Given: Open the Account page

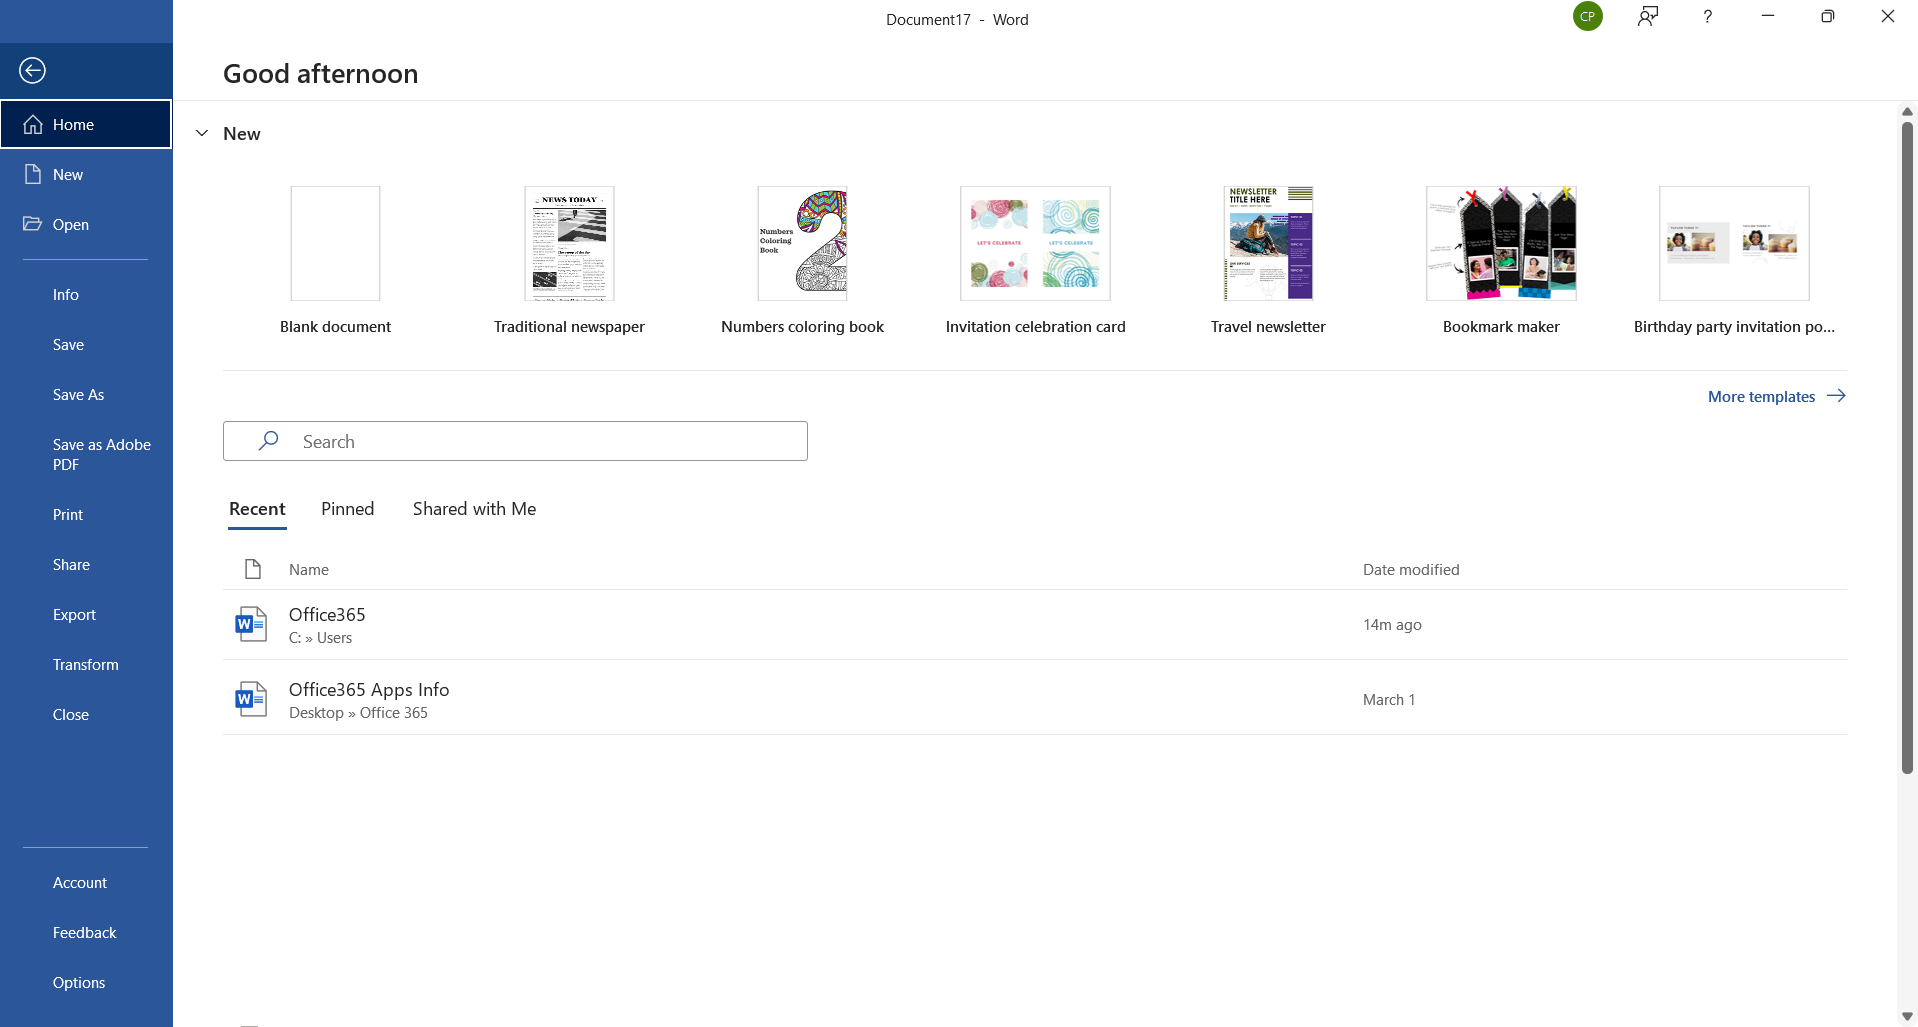Looking at the screenshot, I should [x=86, y=882].
